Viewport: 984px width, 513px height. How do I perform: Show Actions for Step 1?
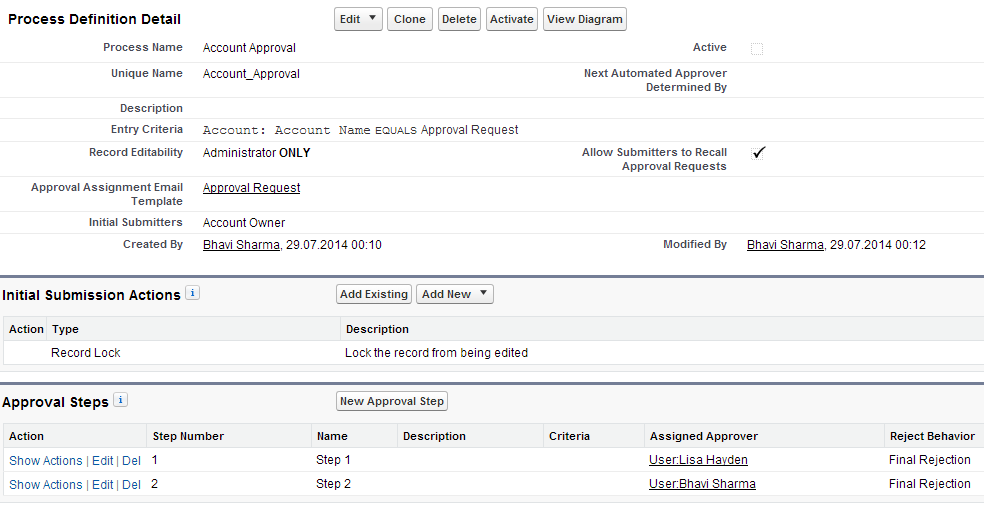point(46,461)
